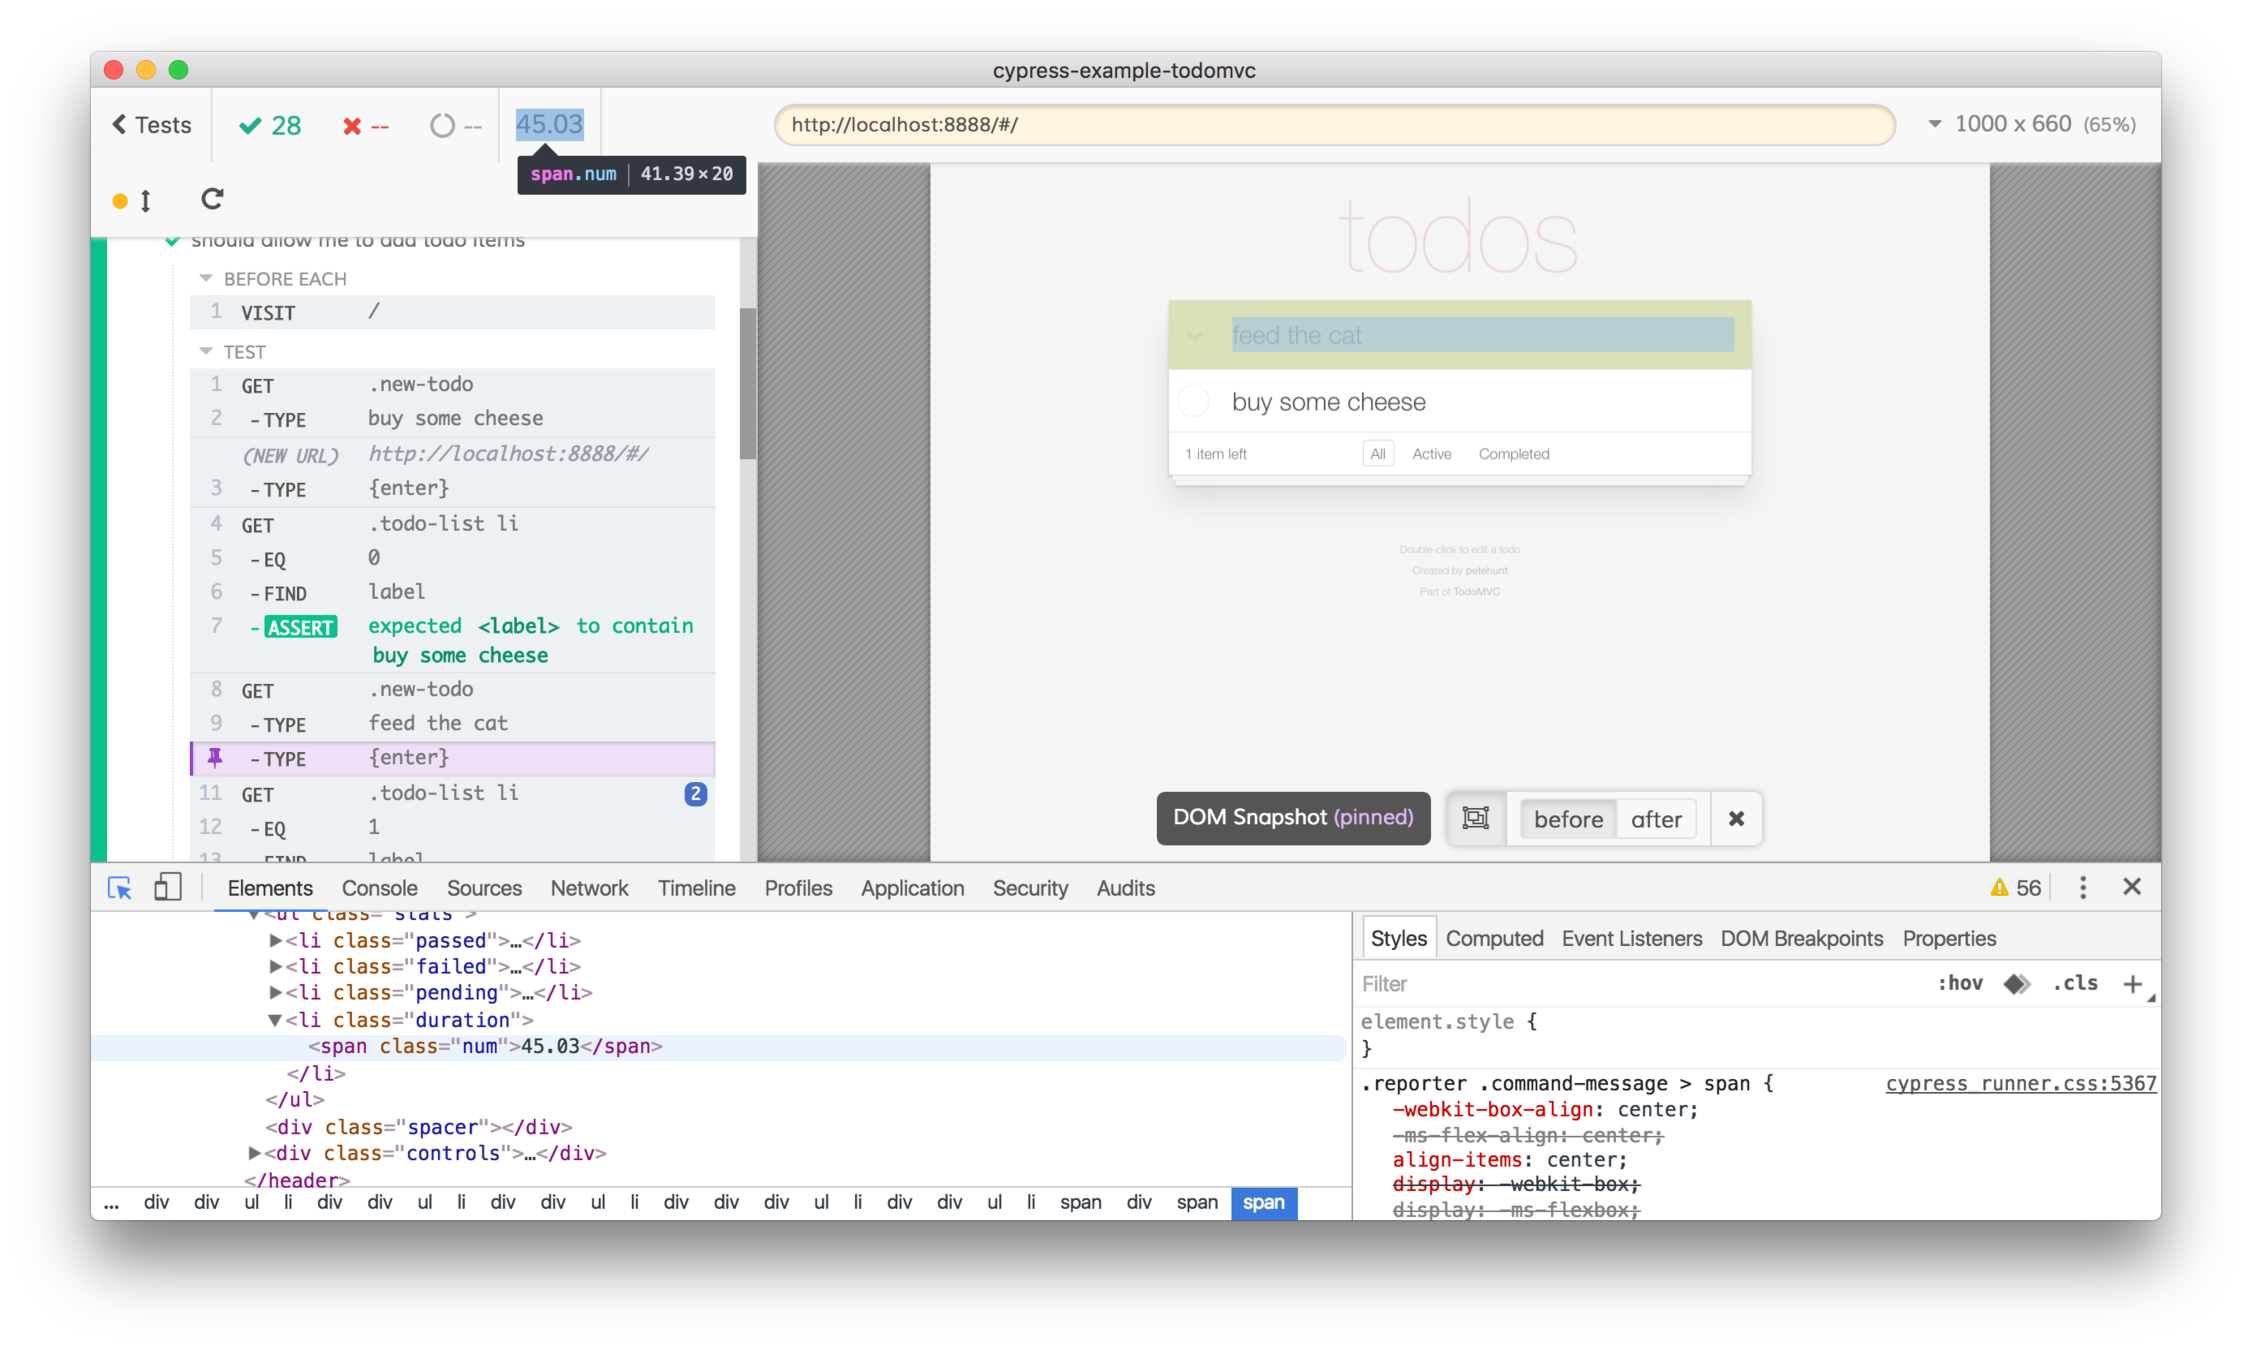The height and width of the screenshot is (1350, 2252).
Task: Click the pin icon on TYPE {enter}
Action: click(215, 758)
